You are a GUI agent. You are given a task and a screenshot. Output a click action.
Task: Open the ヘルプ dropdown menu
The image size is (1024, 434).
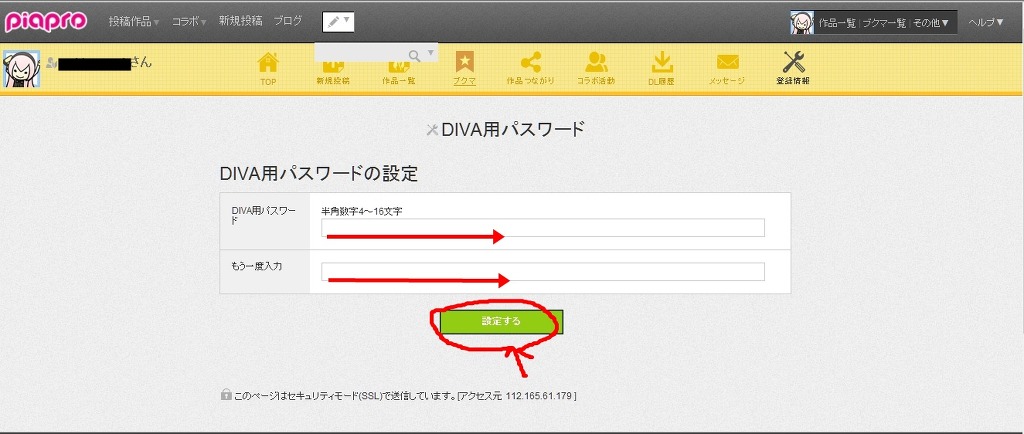point(986,22)
